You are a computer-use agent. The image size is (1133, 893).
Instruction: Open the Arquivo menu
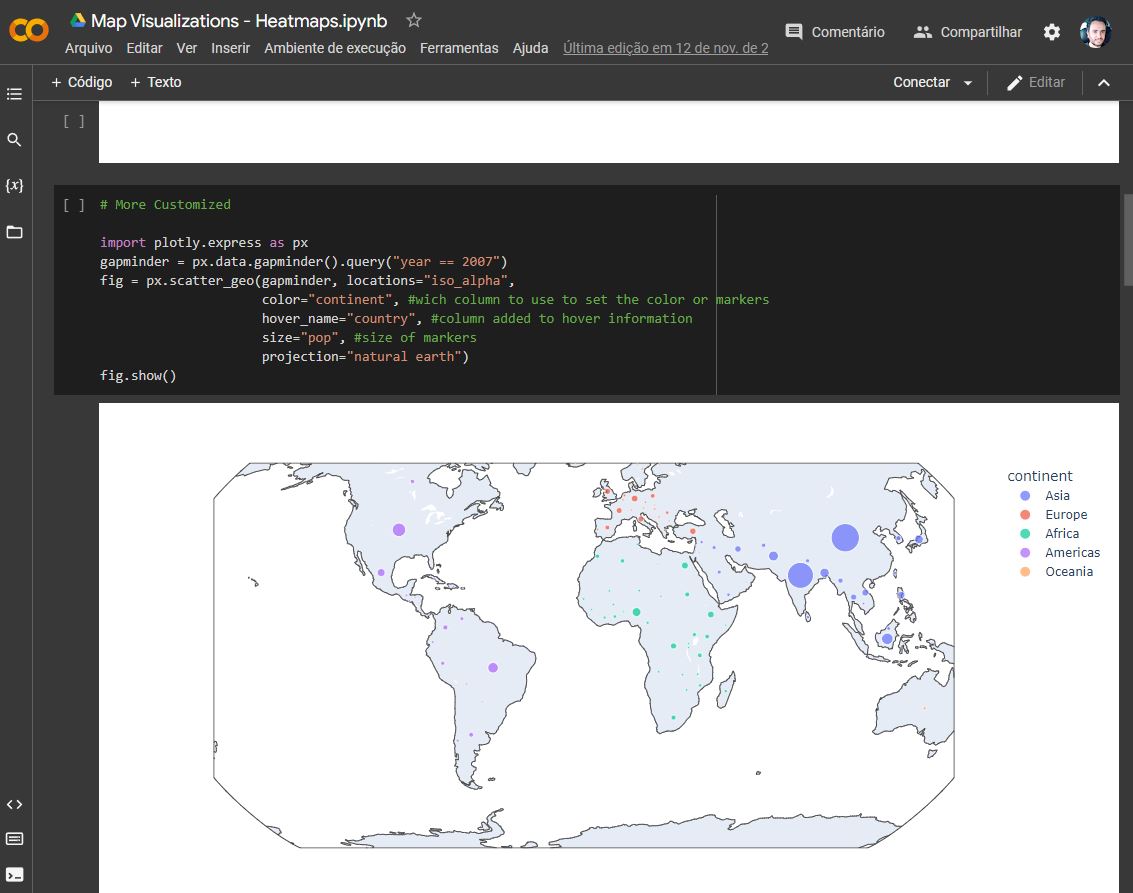click(88, 48)
